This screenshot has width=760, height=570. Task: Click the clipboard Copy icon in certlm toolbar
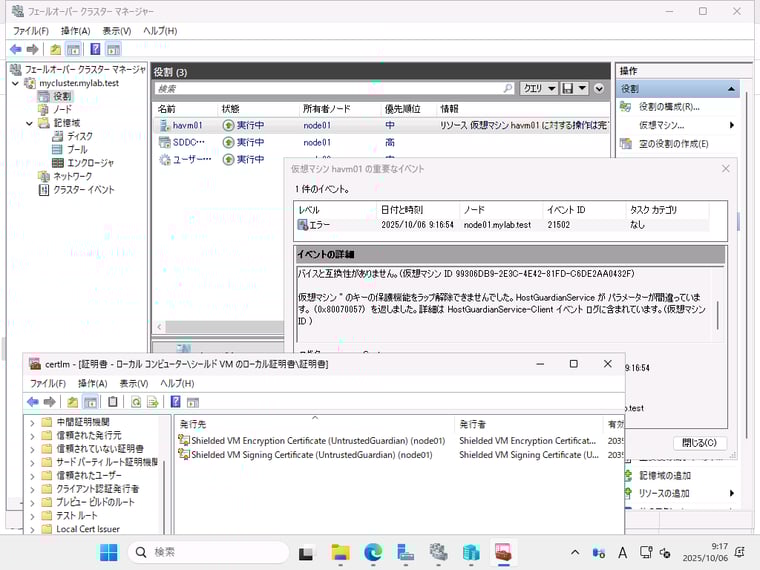pos(113,402)
